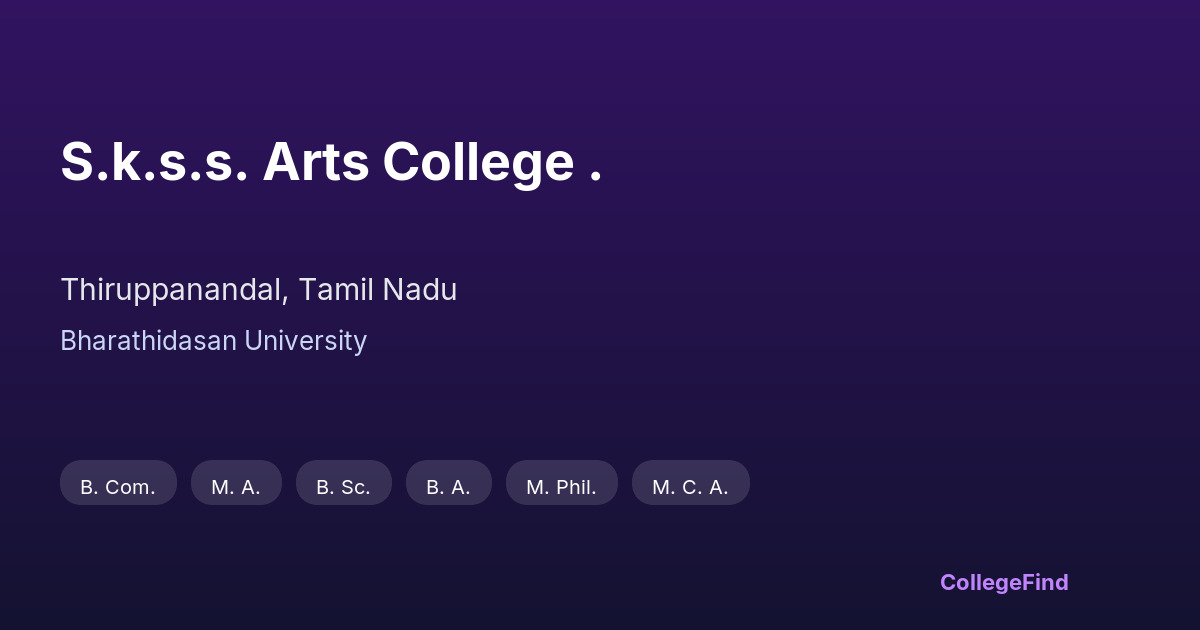The width and height of the screenshot is (1200, 630).
Task: Click the comma between town and state
Action: 288,300
